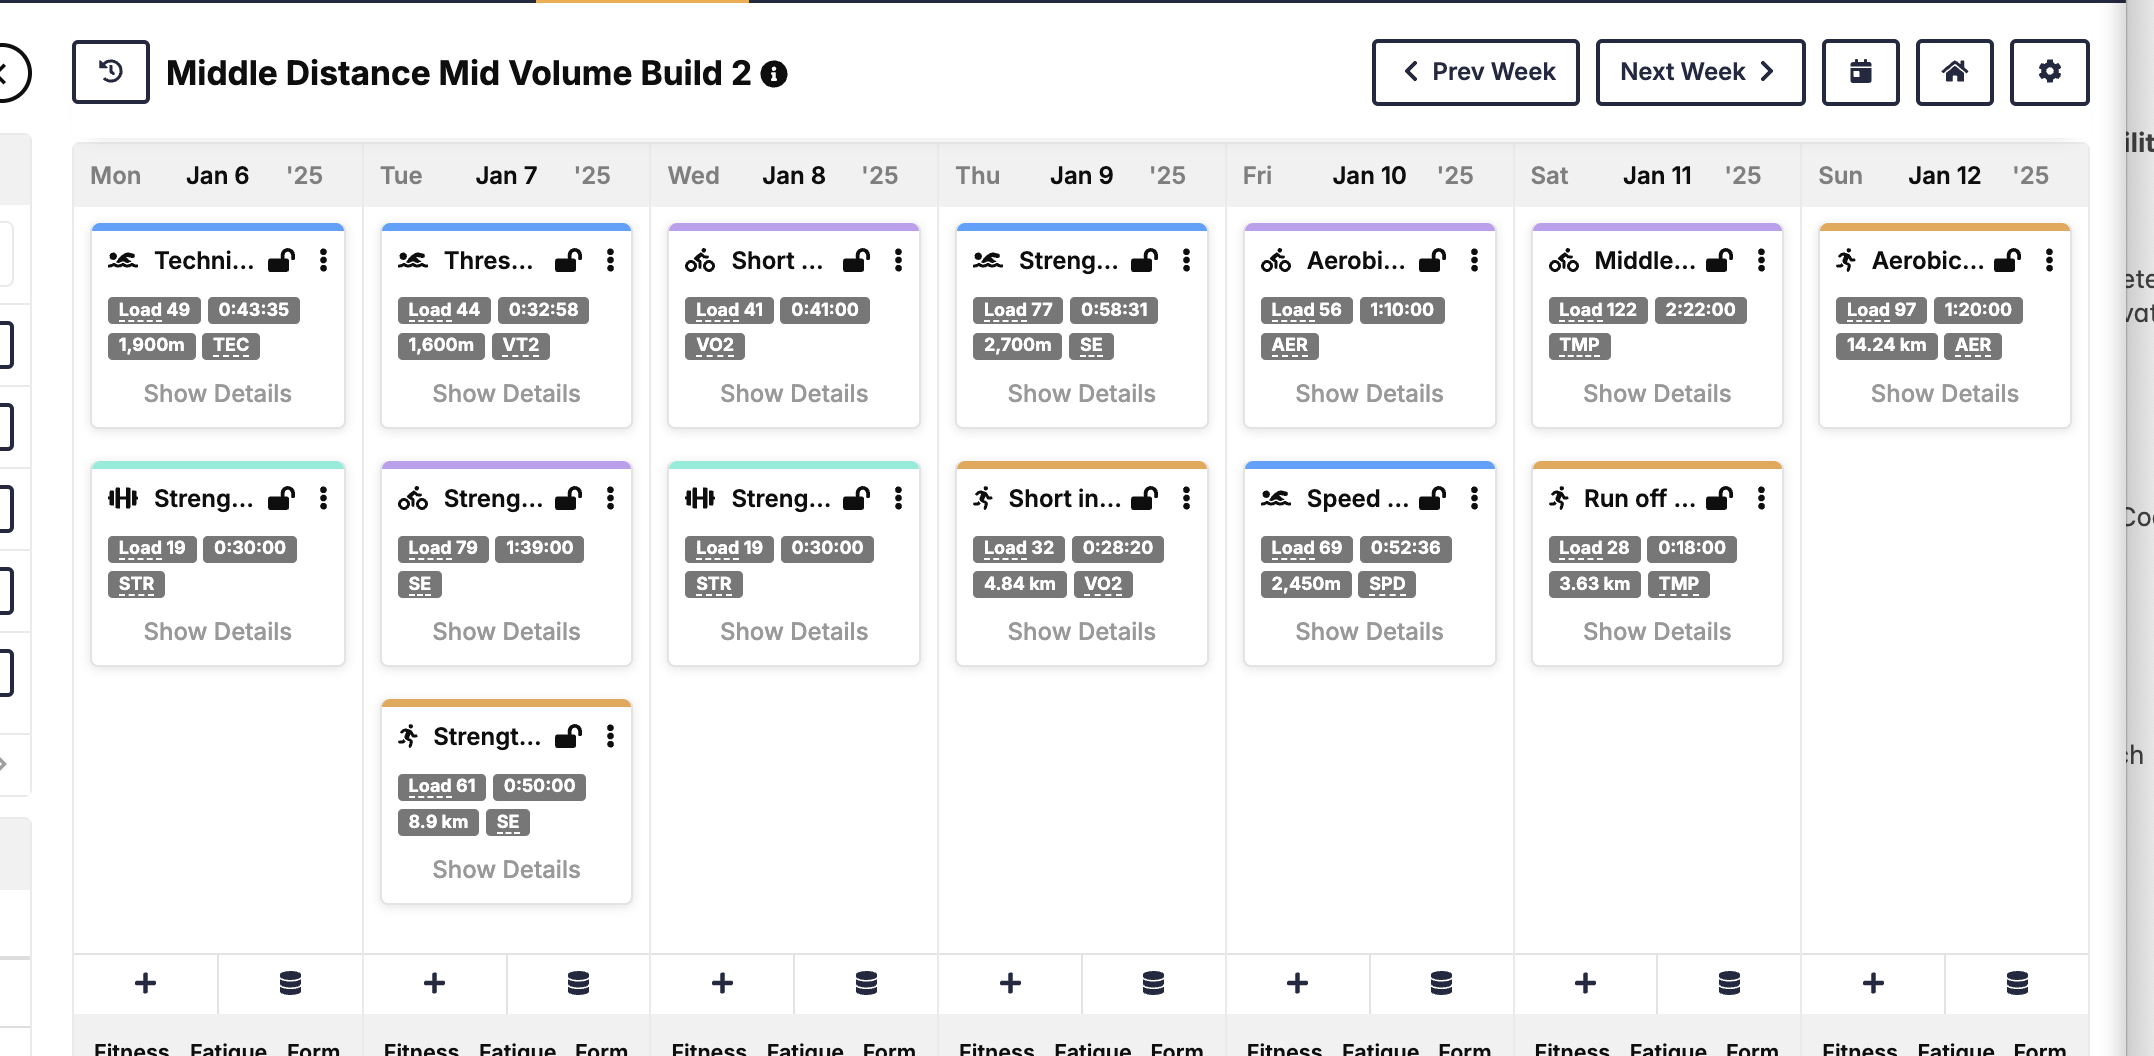
Task: Show Details for Saturday Run off workout
Action: [1657, 632]
